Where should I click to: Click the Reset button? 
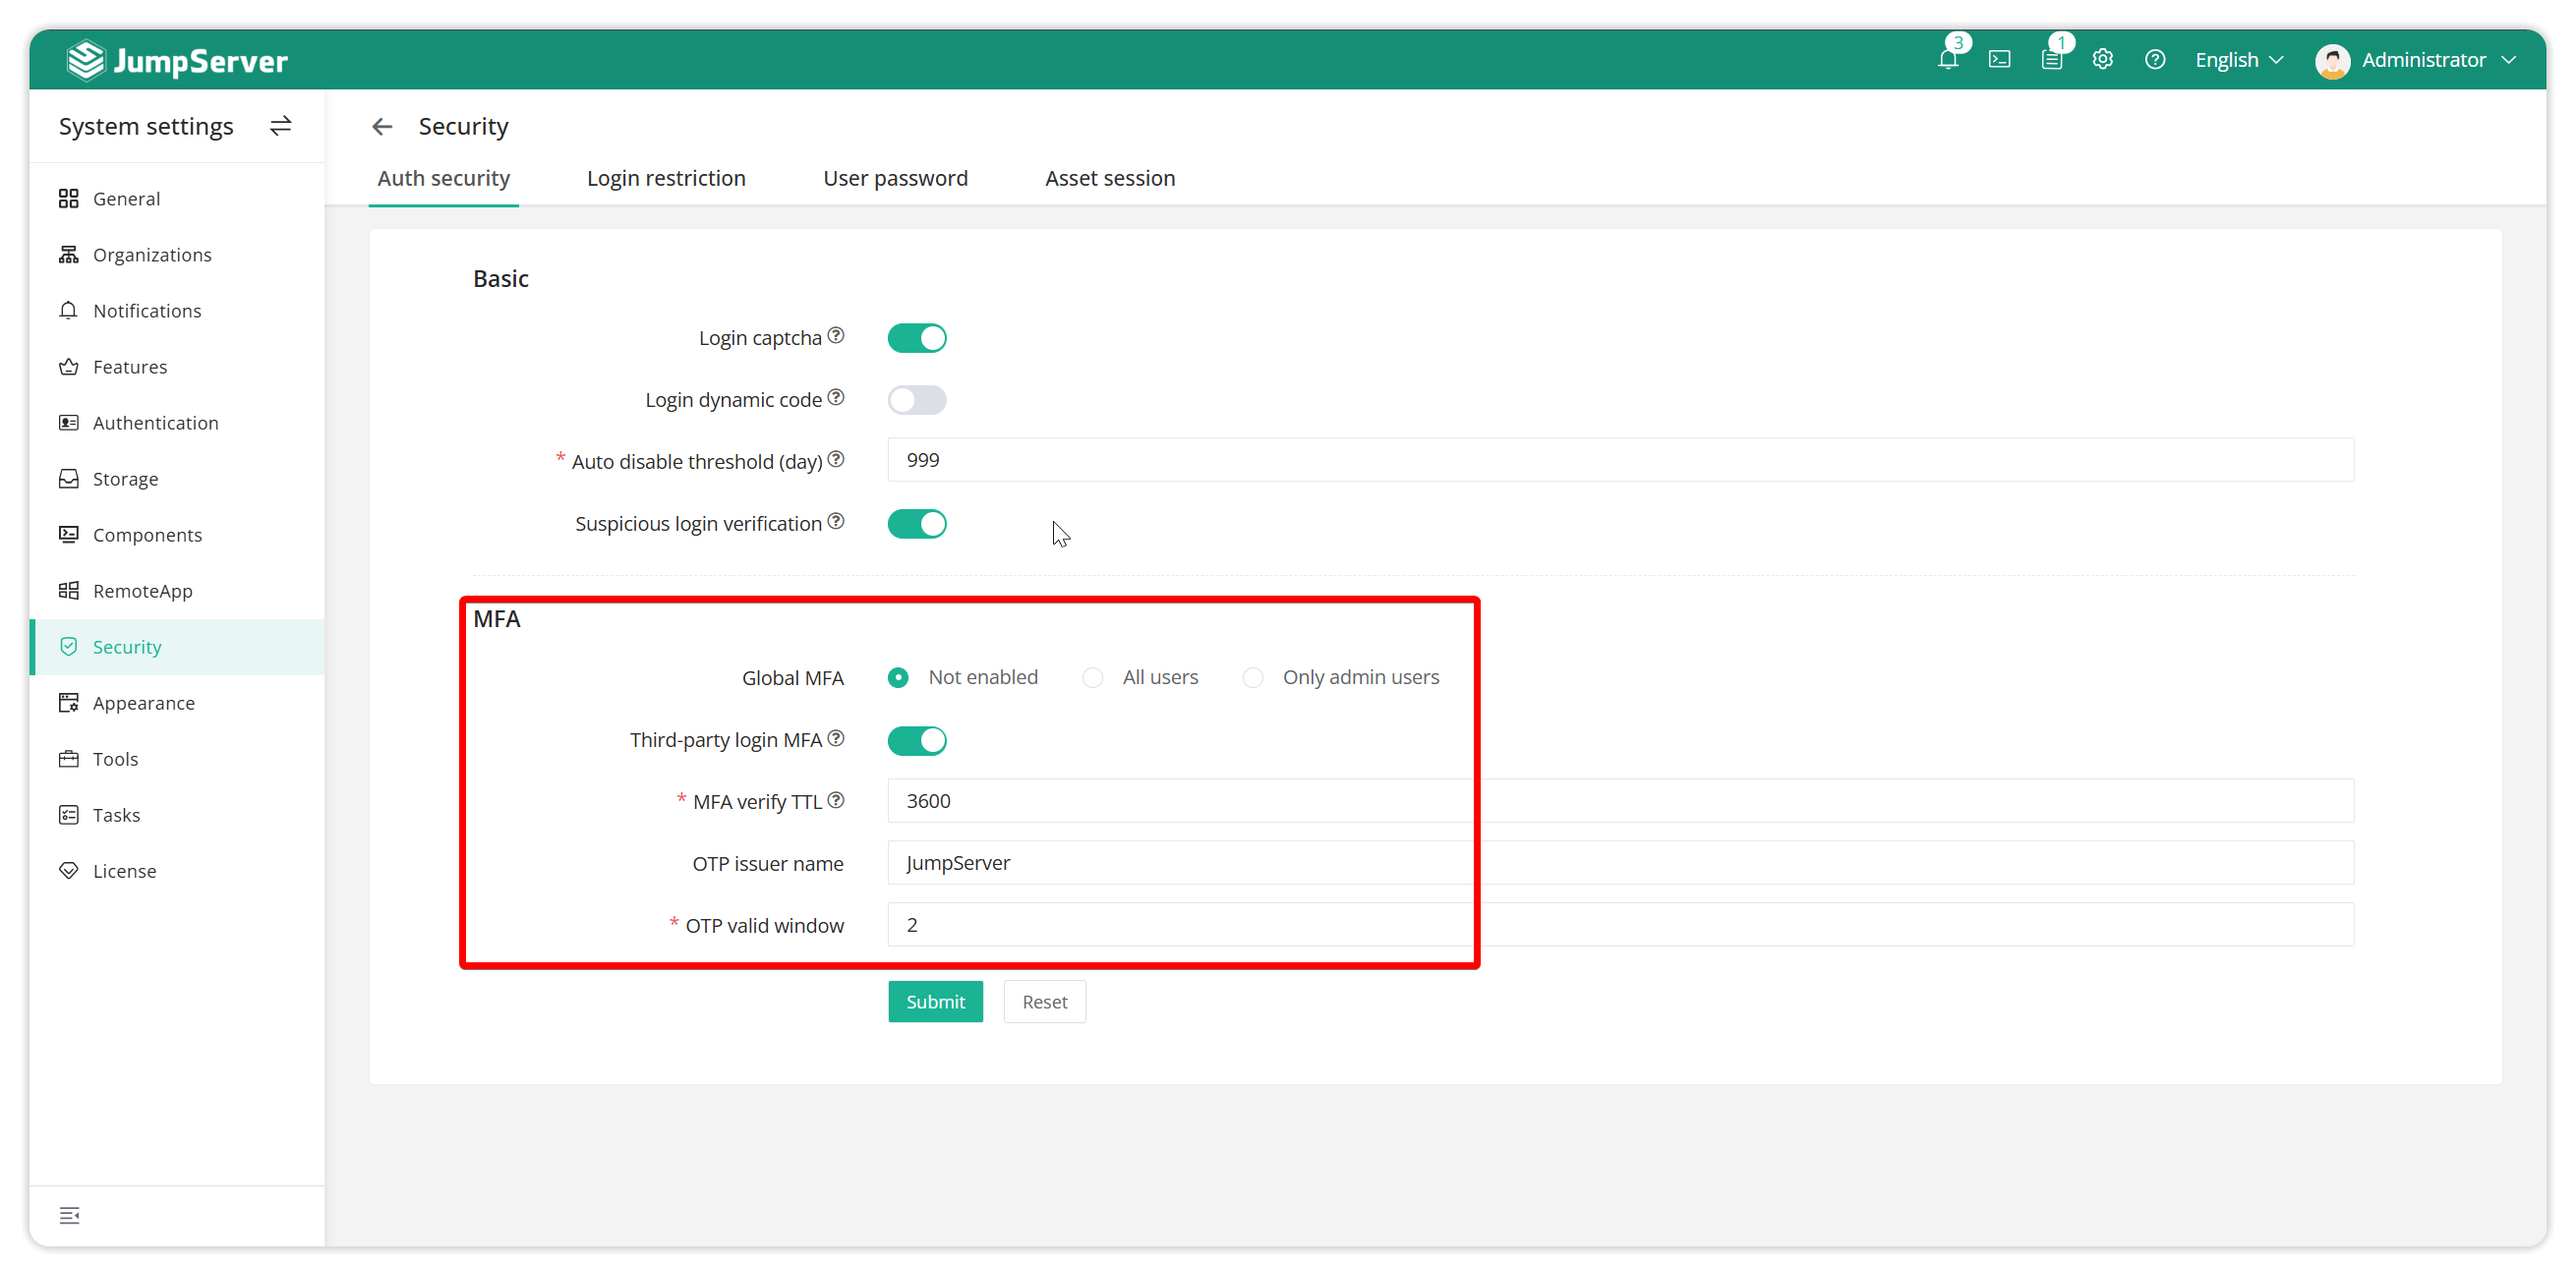click(1044, 1001)
